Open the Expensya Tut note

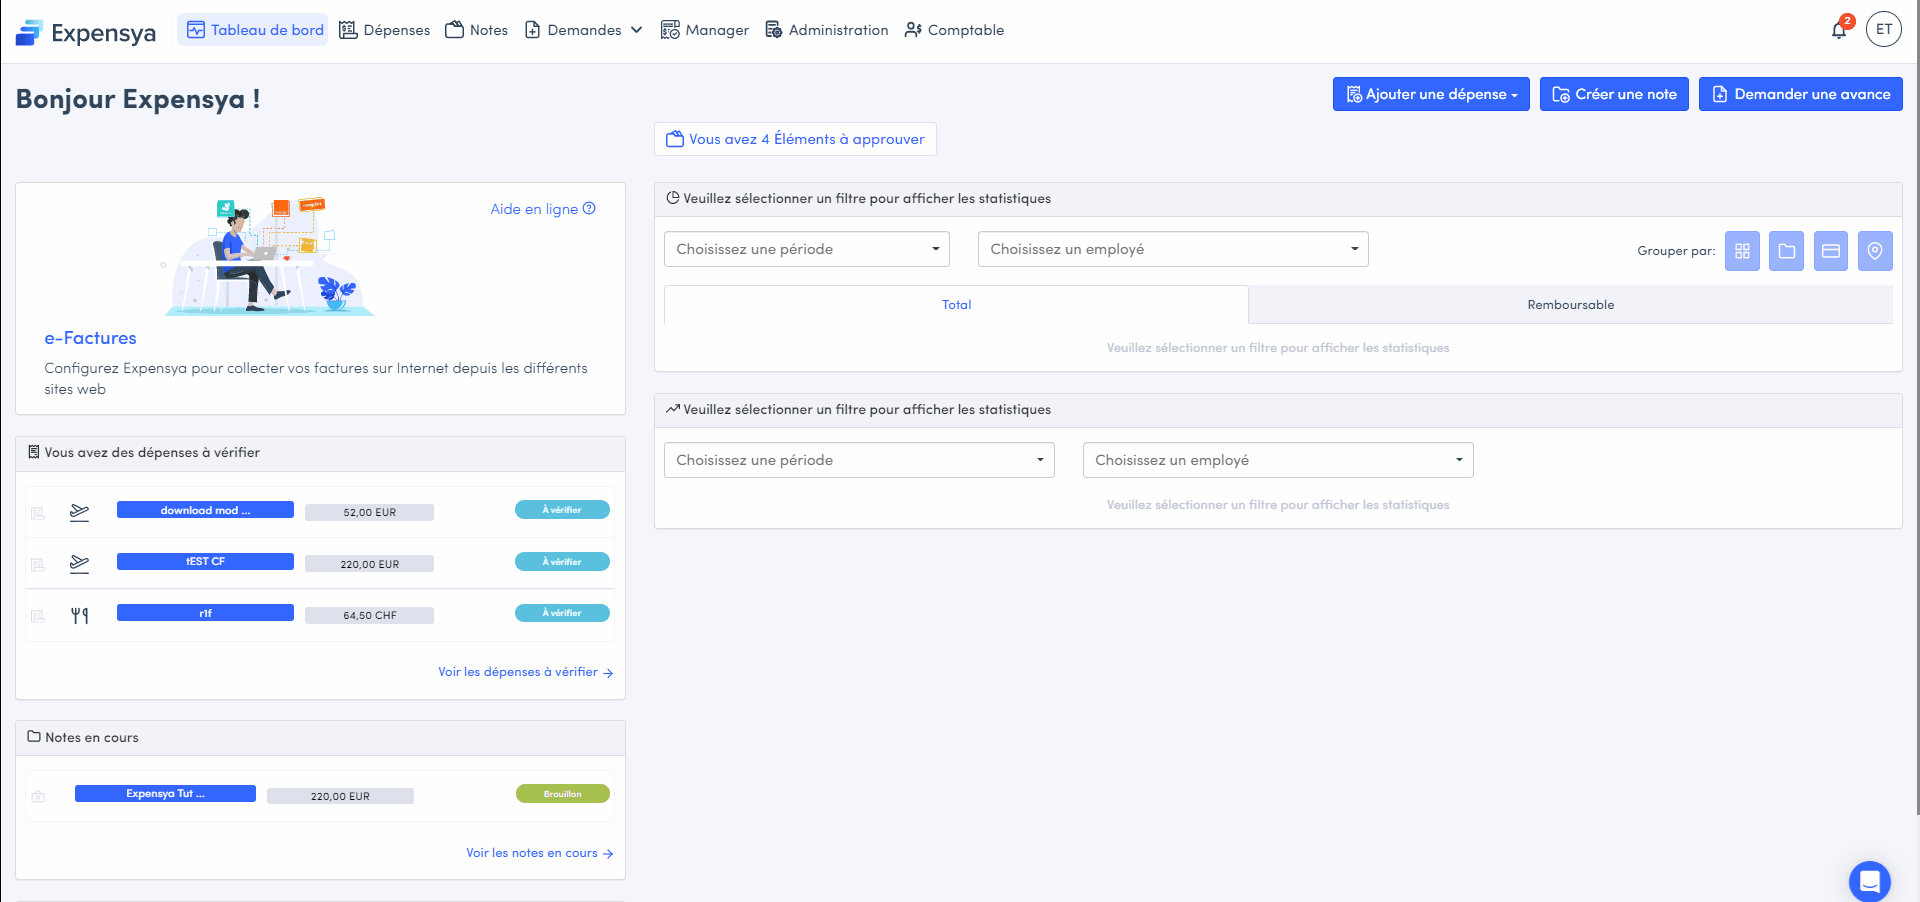pos(165,794)
